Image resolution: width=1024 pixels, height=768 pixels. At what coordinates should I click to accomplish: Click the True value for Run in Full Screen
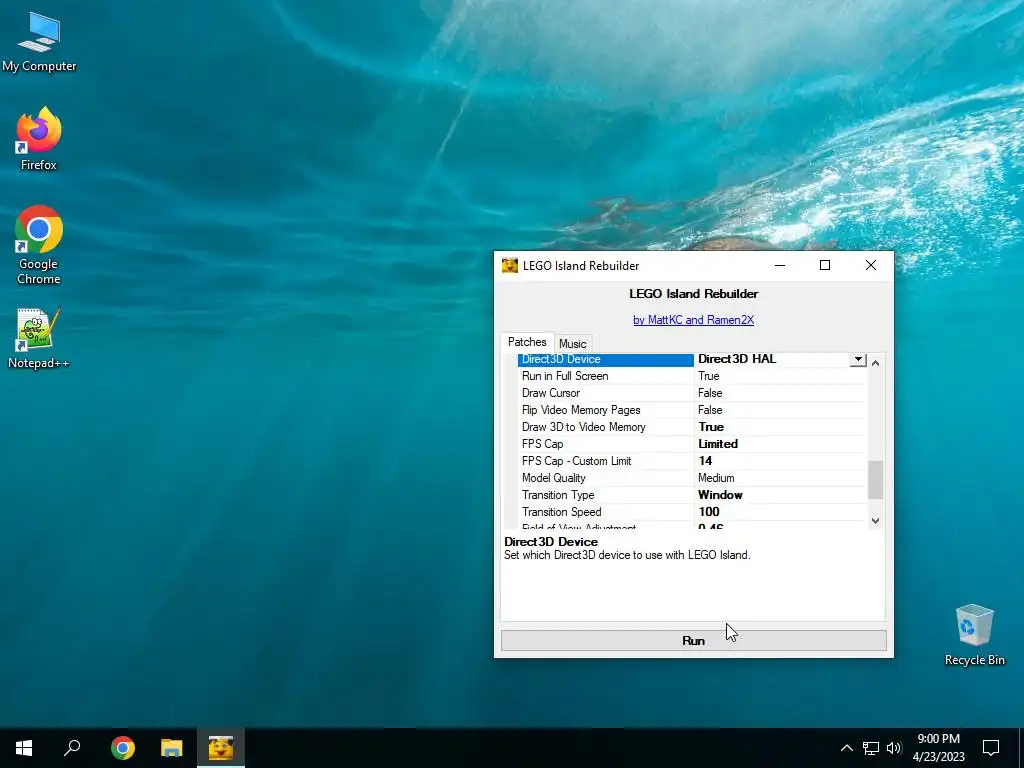709,376
